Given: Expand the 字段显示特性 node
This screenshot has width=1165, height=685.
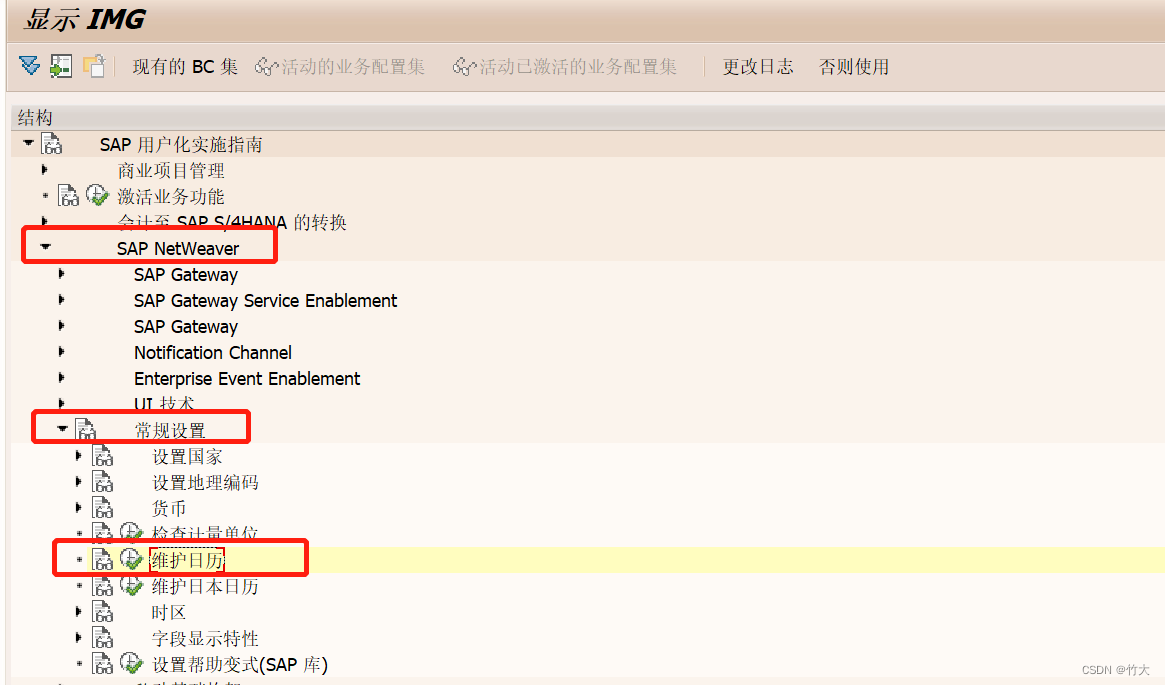Looking at the screenshot, I should point(79,637).
